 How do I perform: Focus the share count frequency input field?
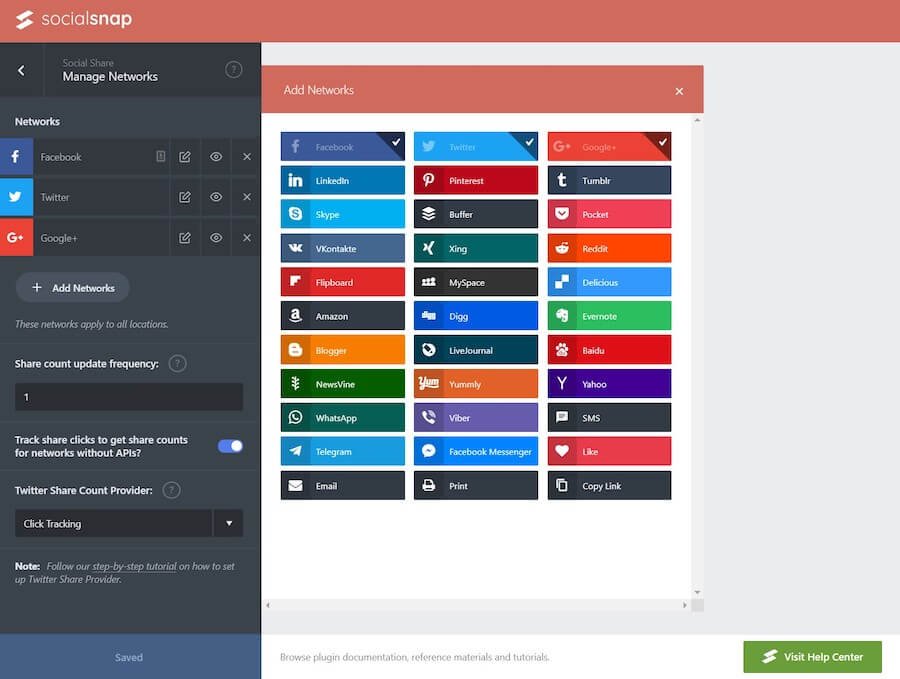pos(129,397)
